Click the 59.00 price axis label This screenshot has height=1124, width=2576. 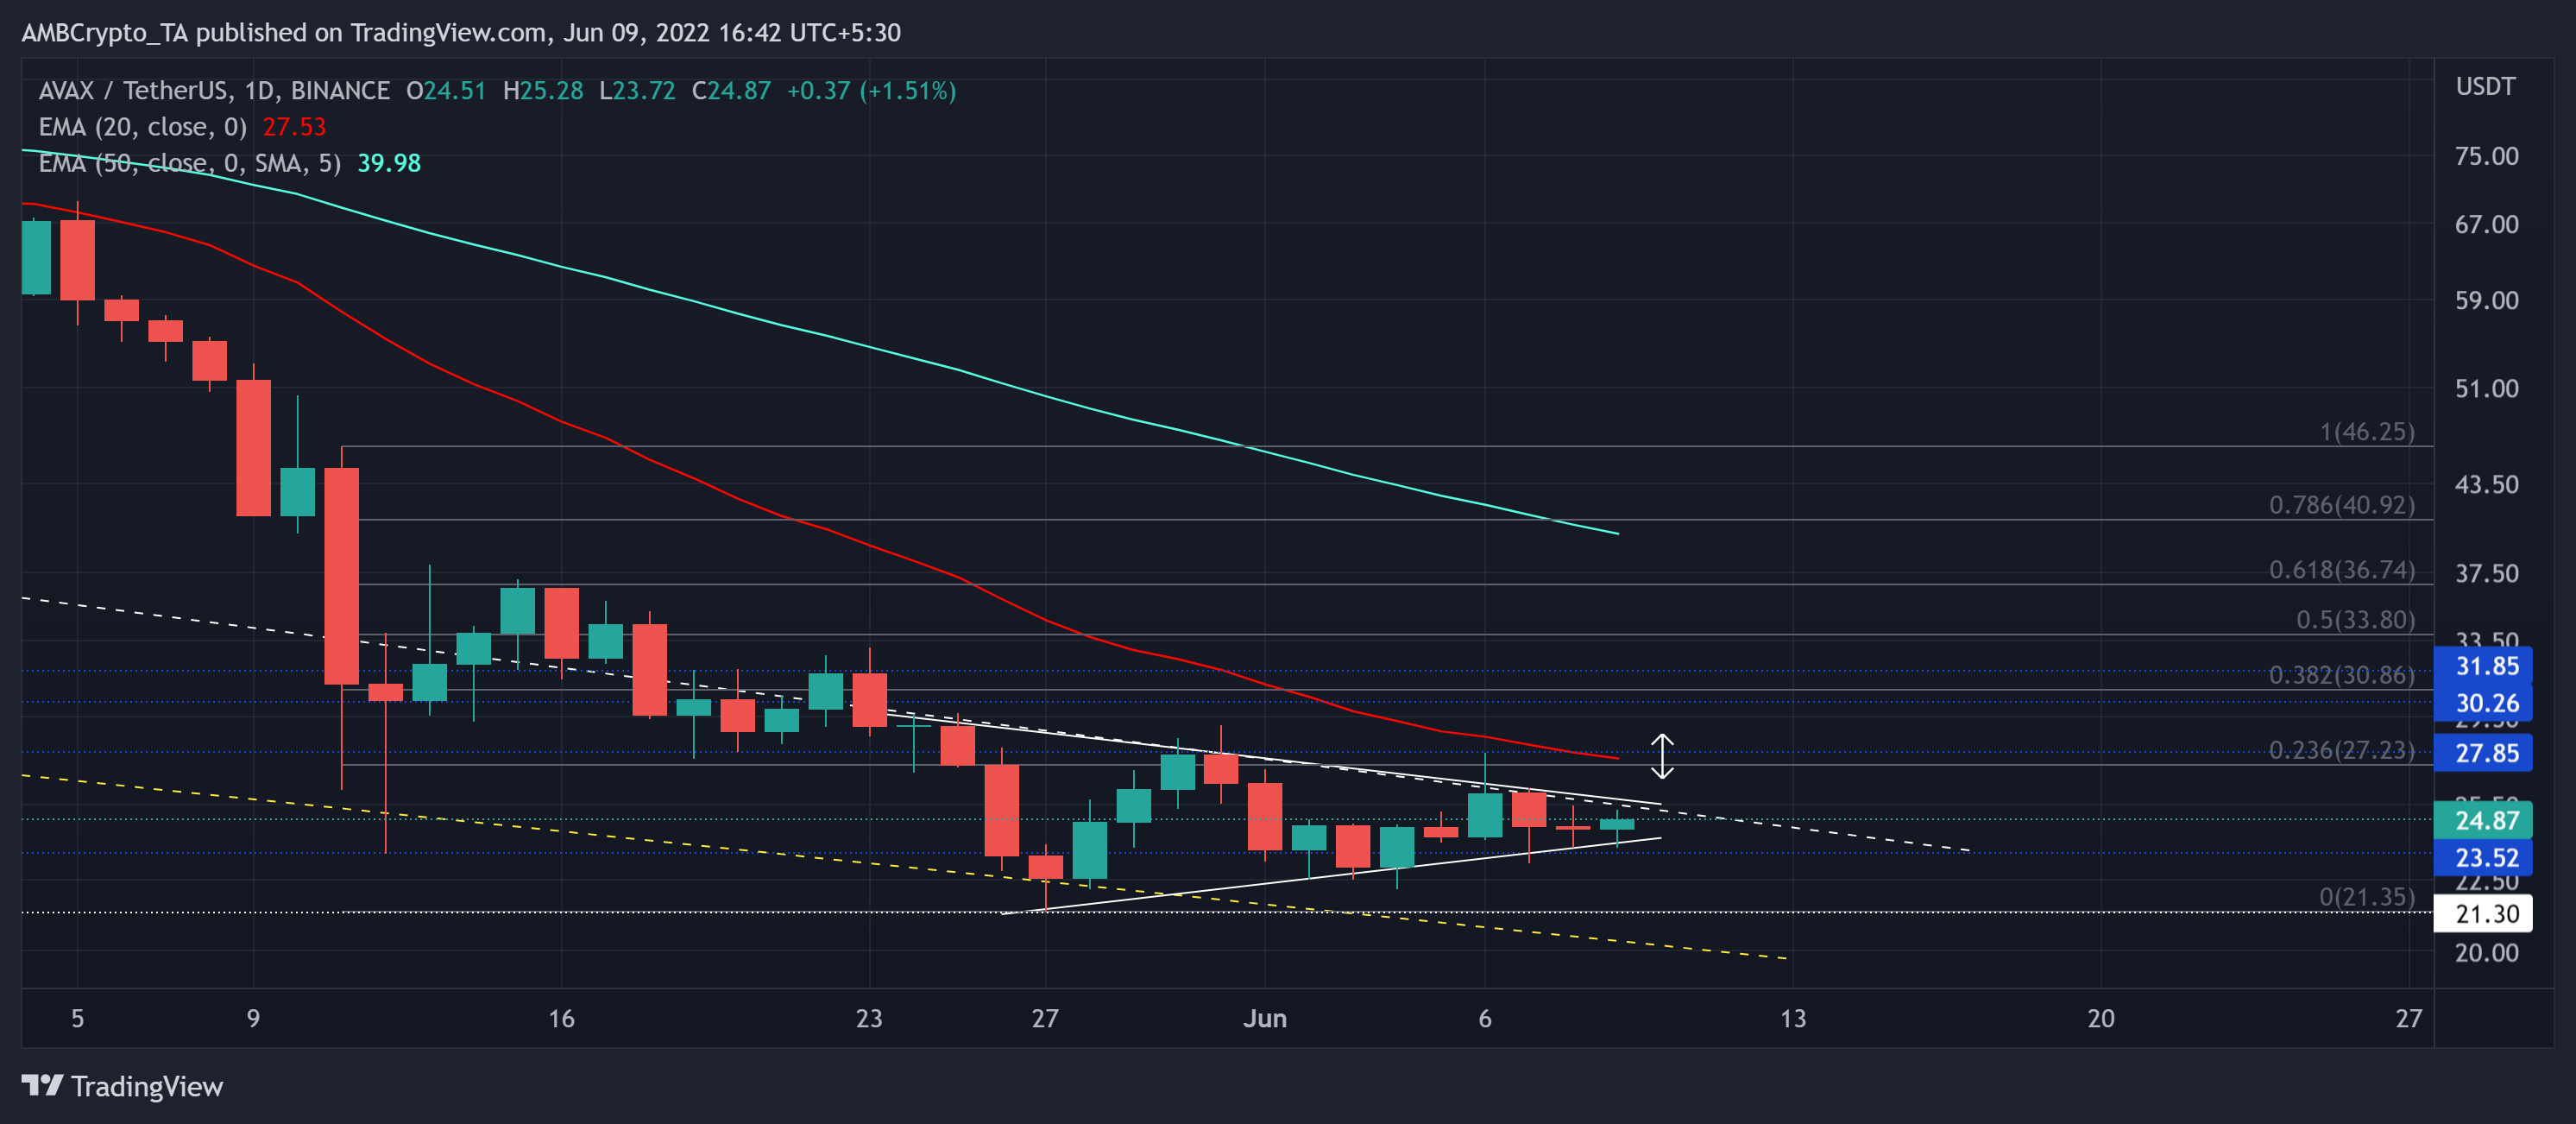click(2486, 300)
